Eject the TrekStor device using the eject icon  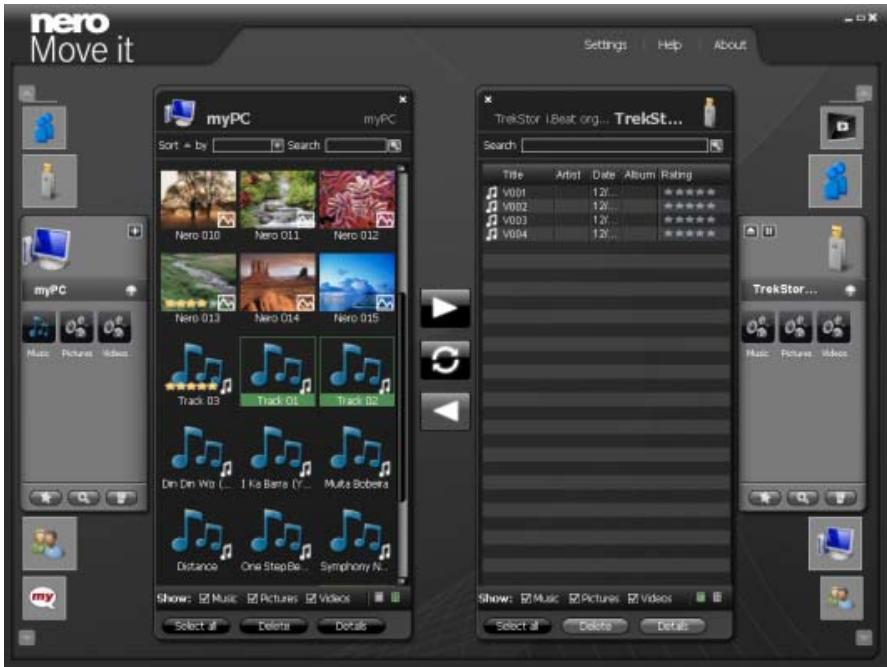click(x=751, y=231)
